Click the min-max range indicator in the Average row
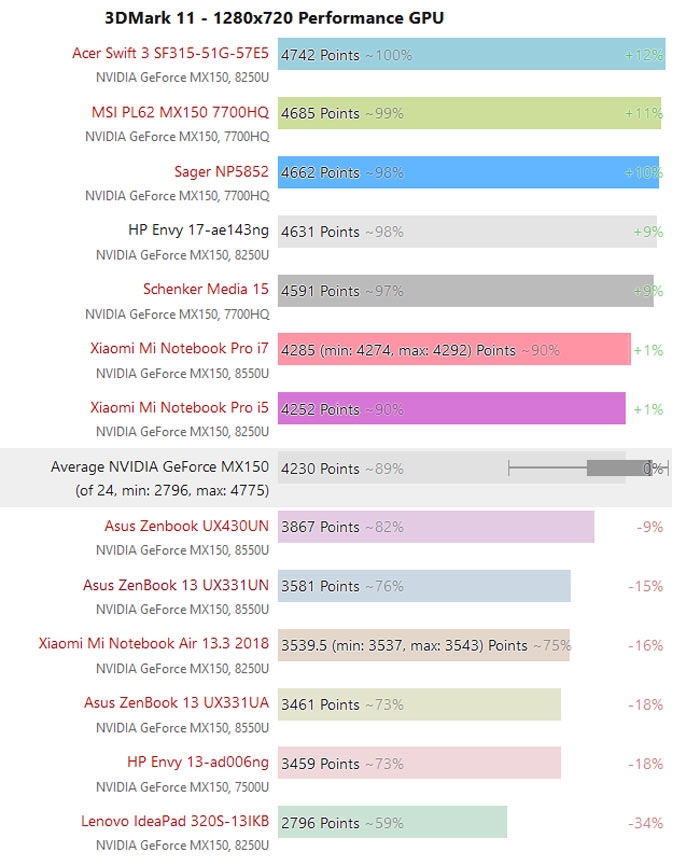This screenshot has height=866, width=700. click(585, 467)
